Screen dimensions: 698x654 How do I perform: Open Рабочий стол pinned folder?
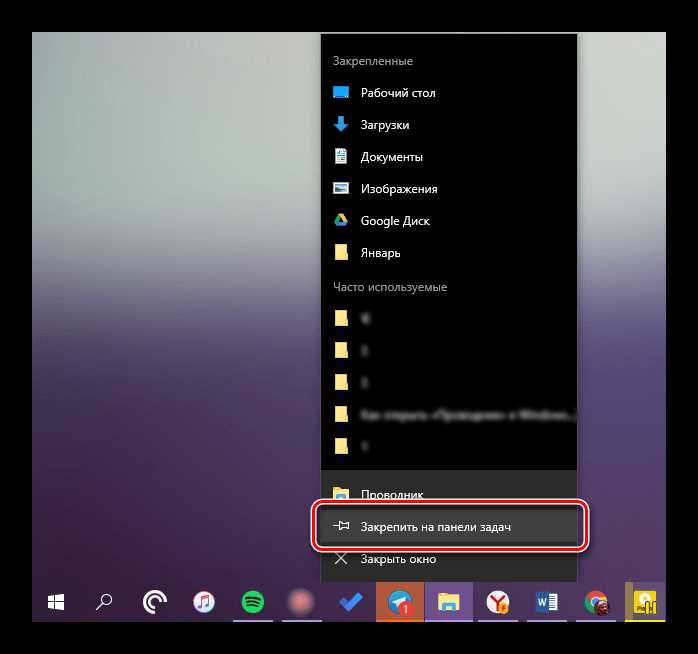pos(449,93)
